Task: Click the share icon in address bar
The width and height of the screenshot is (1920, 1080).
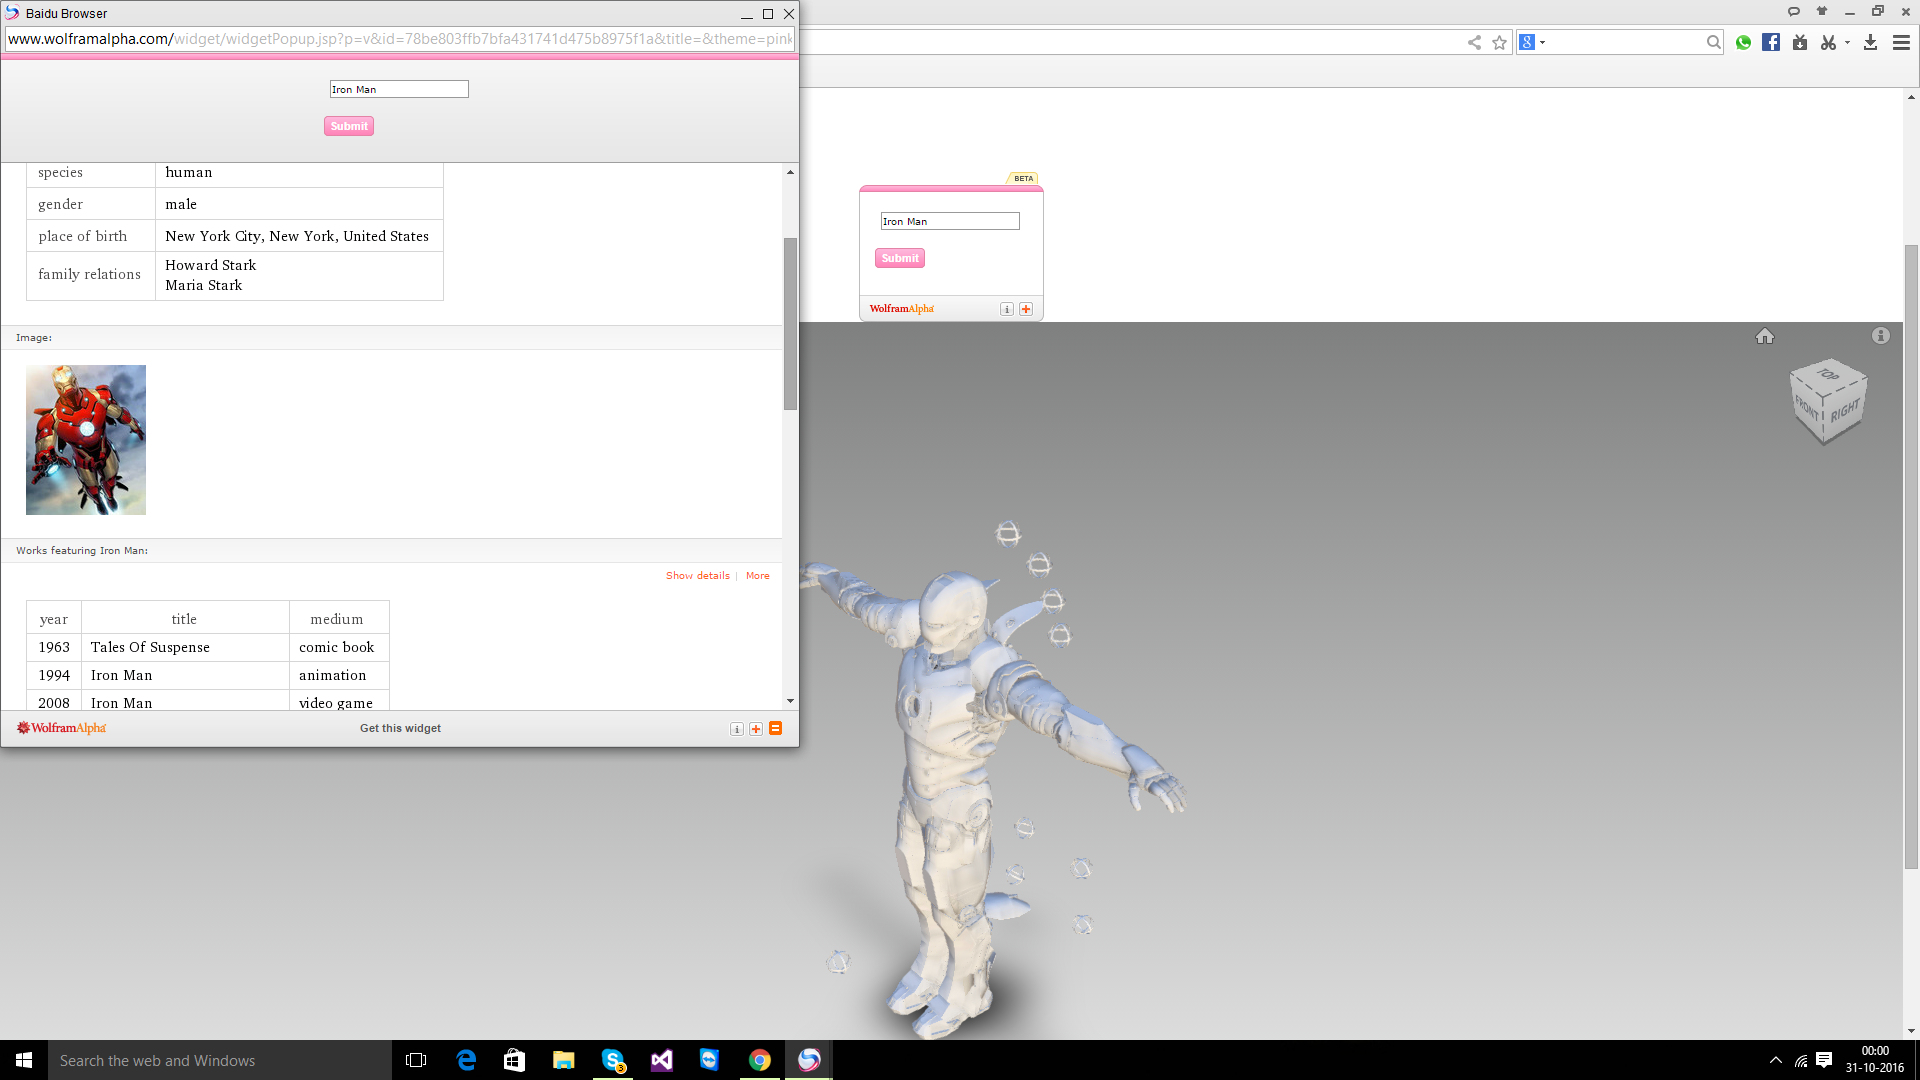Action: 1474,42
